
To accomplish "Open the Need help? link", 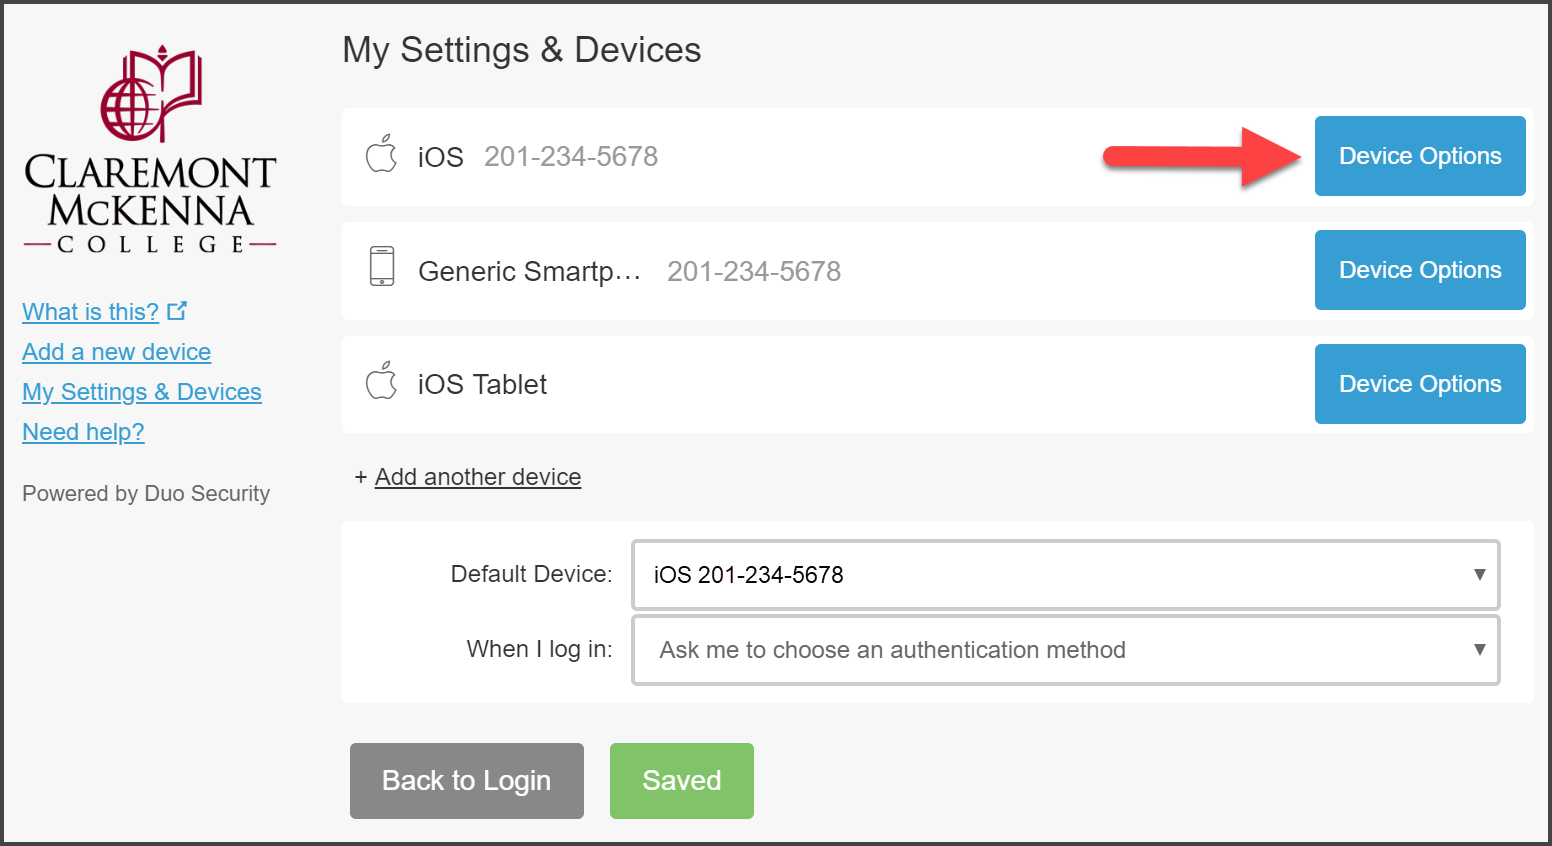I will tap(83, 431).
